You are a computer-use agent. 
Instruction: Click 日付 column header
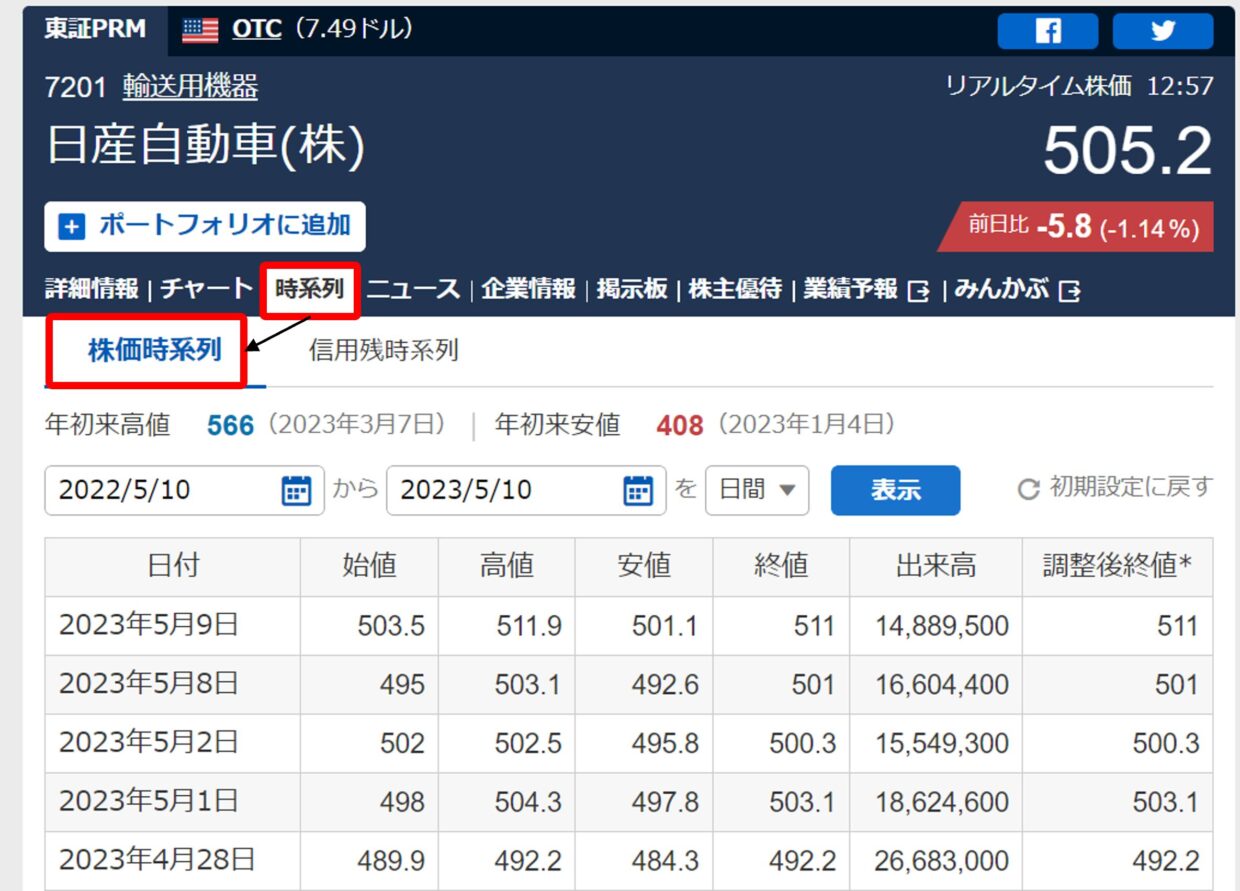(x=172, y=566)
